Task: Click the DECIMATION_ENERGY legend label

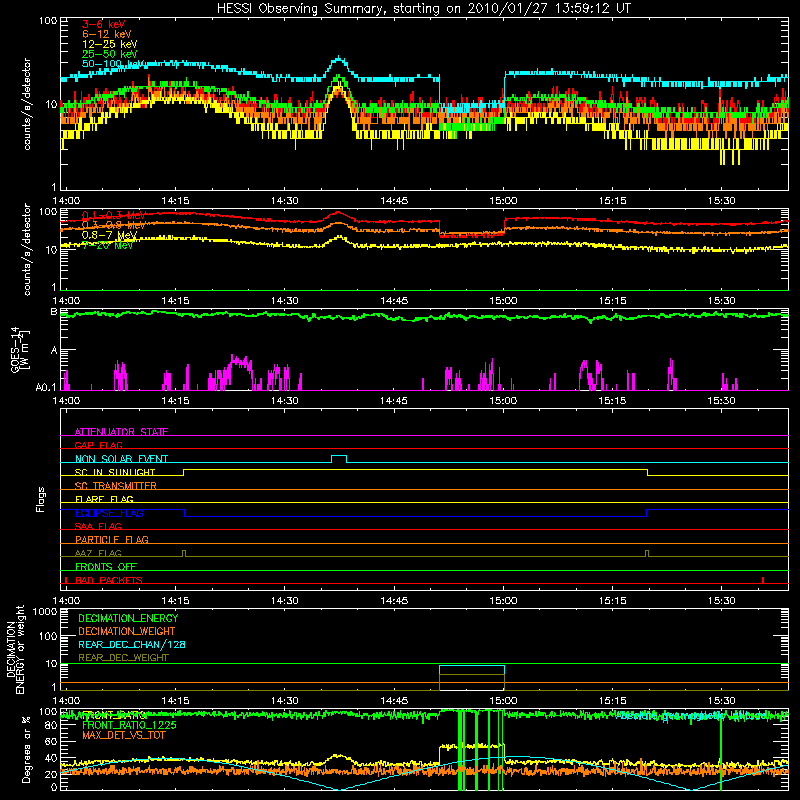Action: tap(128, 618)
